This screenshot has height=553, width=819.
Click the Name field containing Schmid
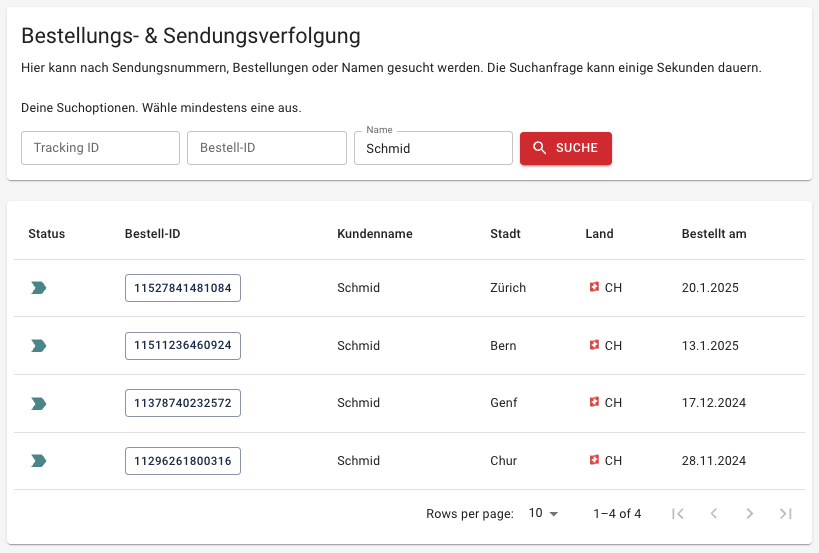433,148
